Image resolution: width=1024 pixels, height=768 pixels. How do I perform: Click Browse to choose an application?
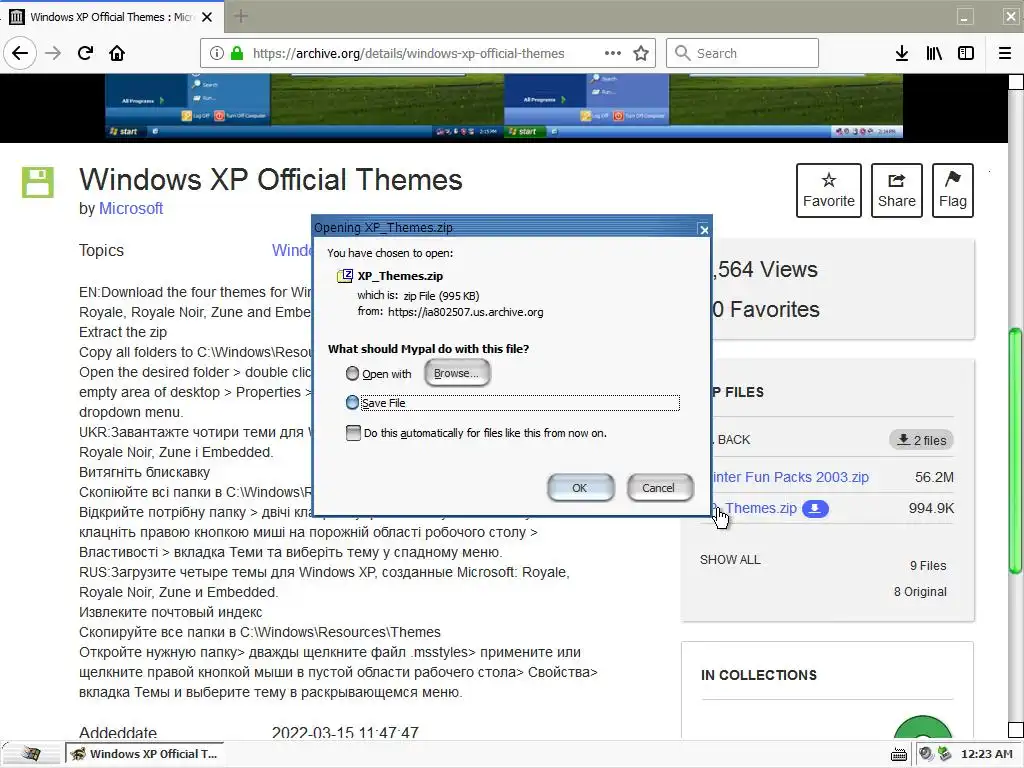point(456,373)
